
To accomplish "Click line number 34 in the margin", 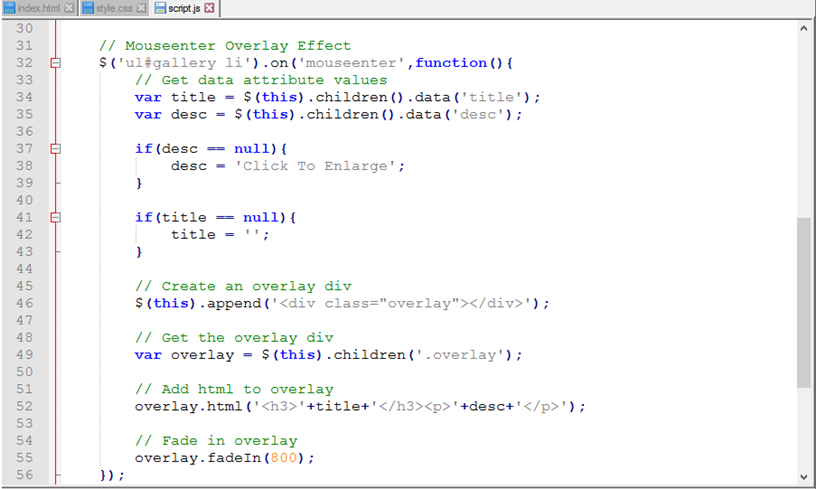I will (x=24, y=97).
